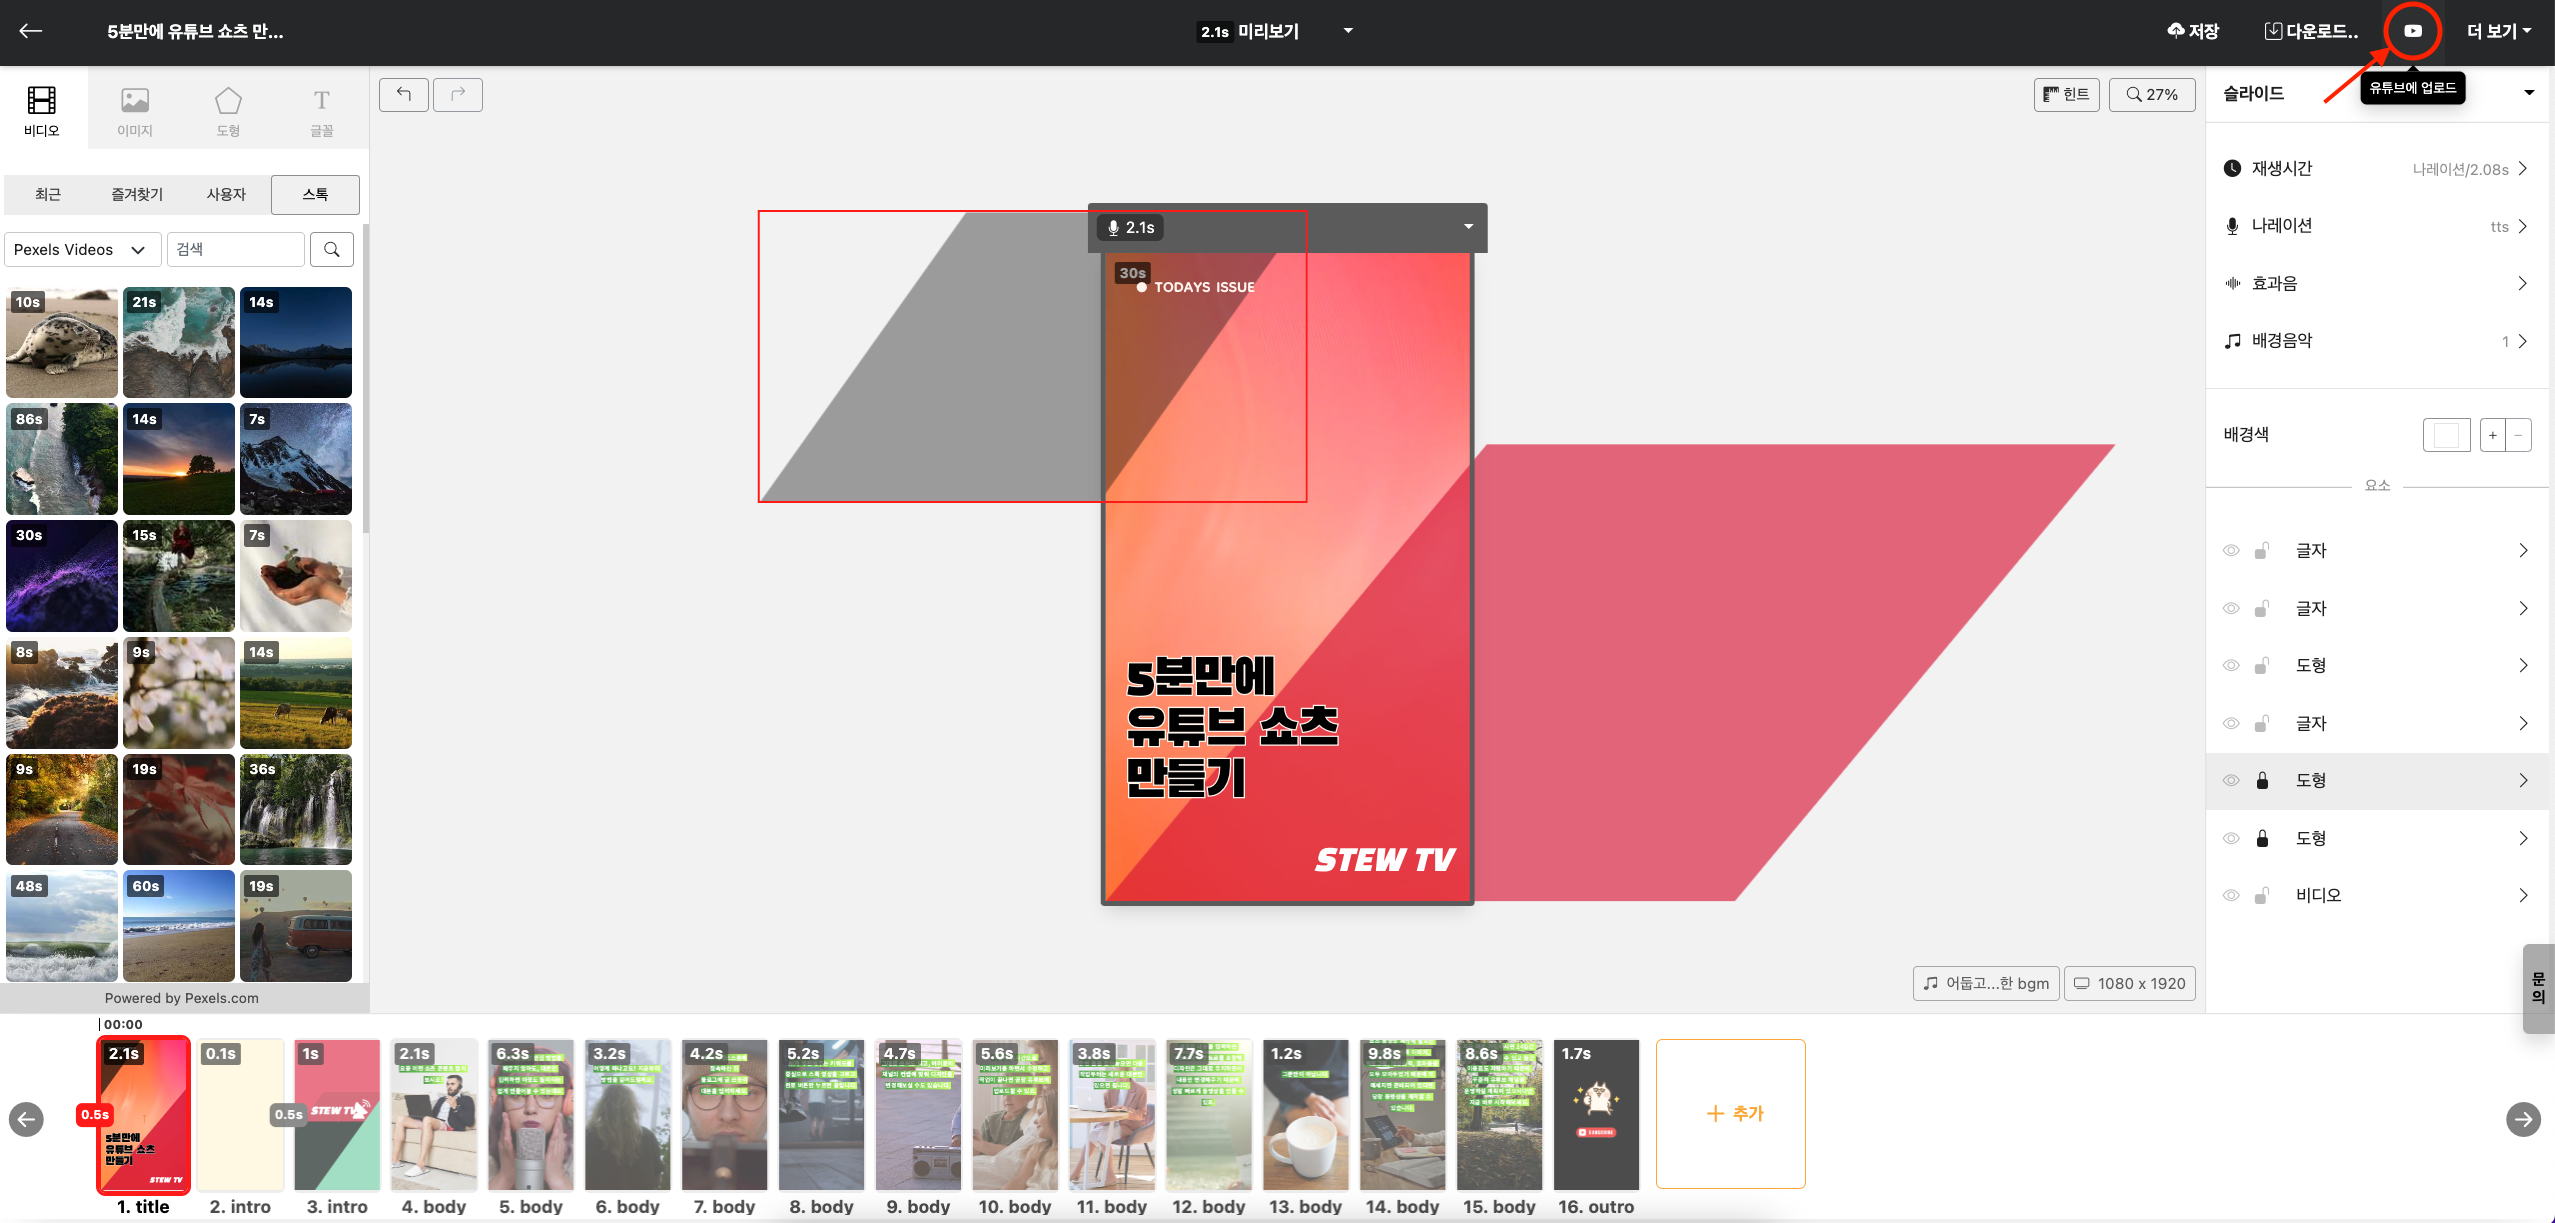Select the 도형 shape tool tab
The width and height of the screenshot is (2555, 1223).
228,110
